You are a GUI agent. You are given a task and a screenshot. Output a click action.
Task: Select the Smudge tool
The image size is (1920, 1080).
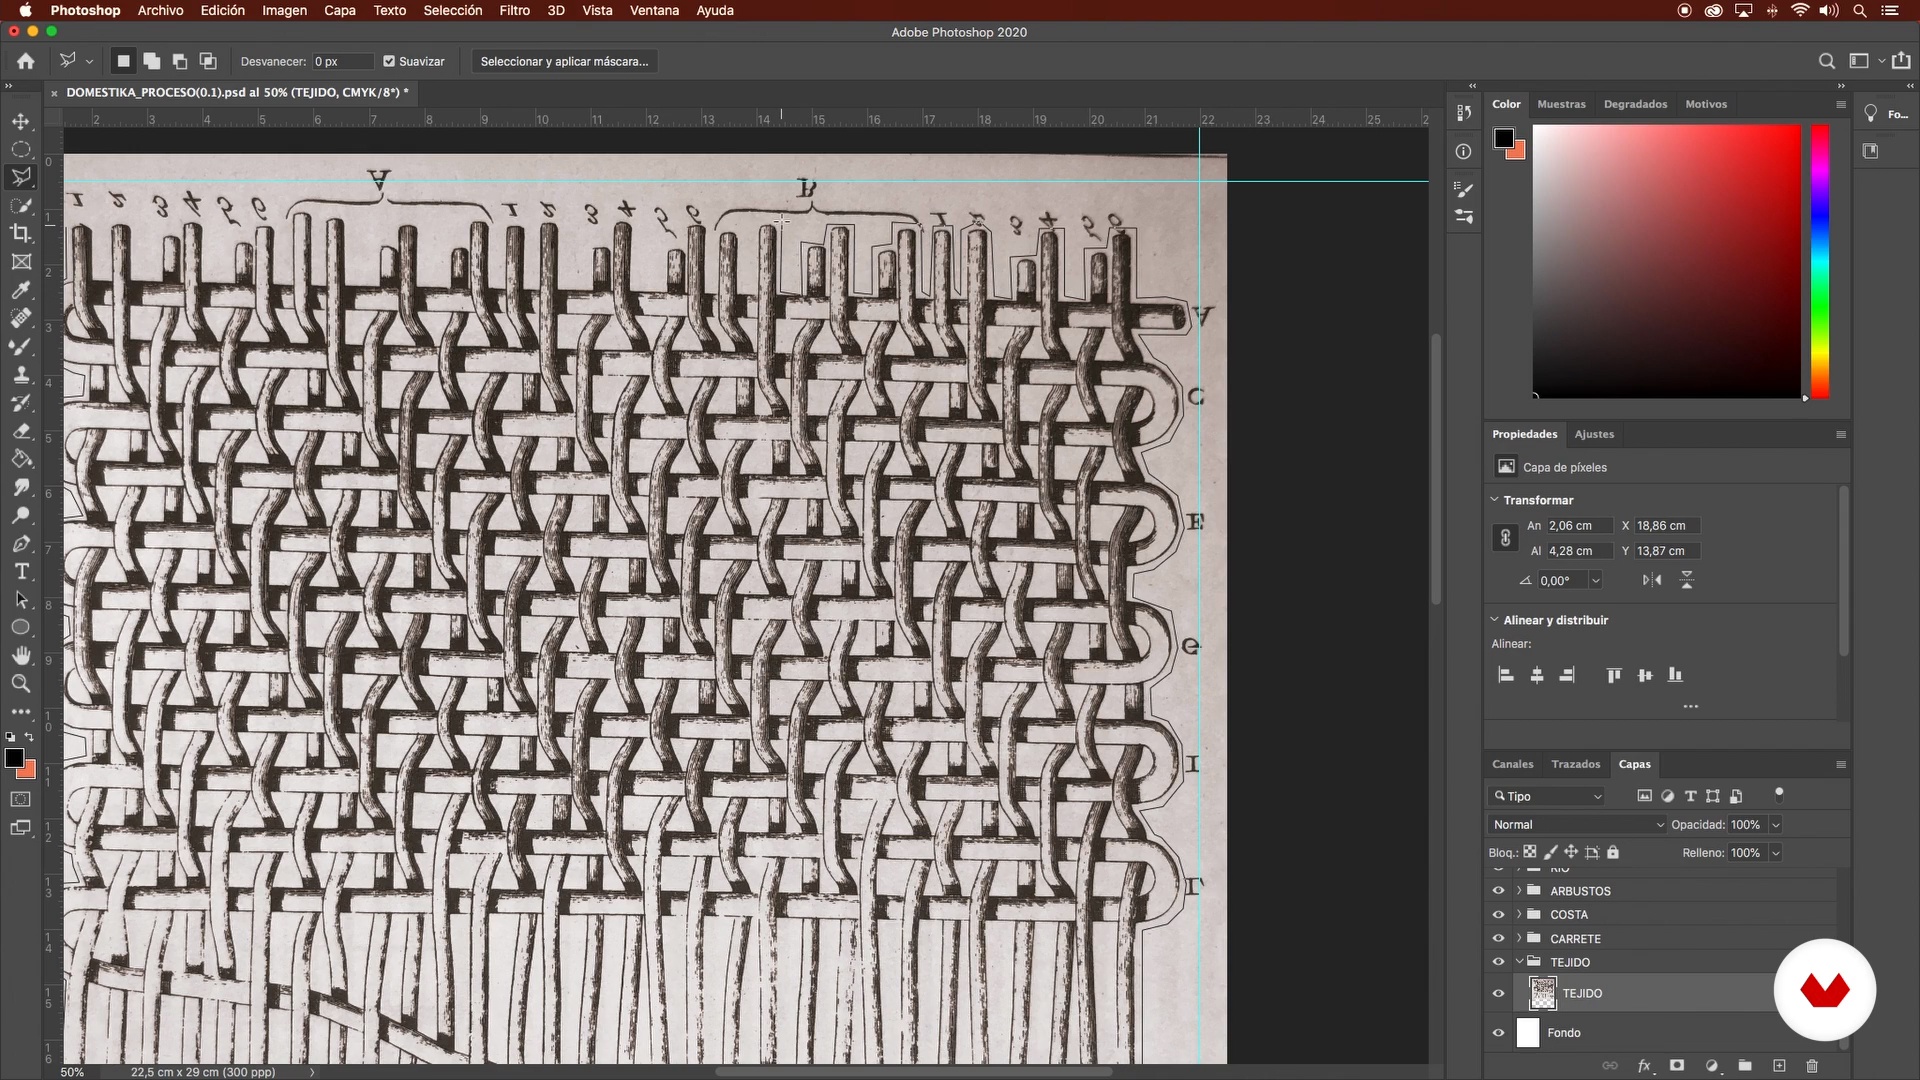pyautogui.click(x=21, y=487)
